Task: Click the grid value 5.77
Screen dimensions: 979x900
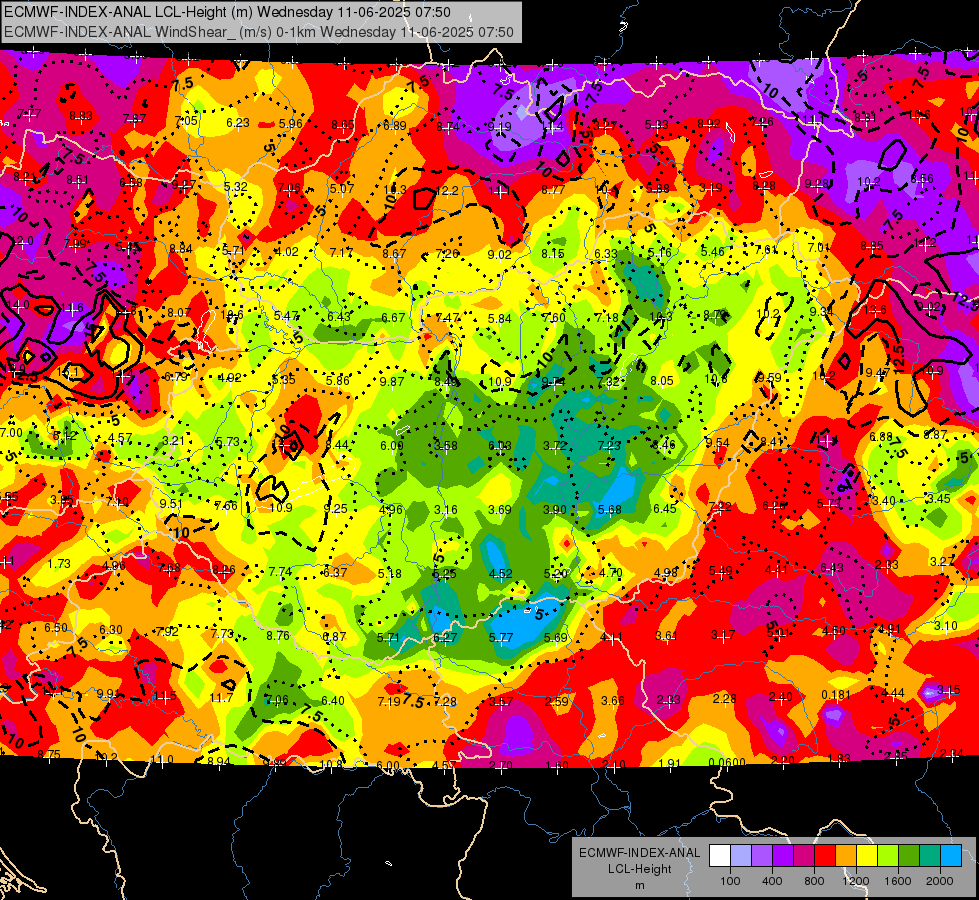Action: (x=501, y=638)
